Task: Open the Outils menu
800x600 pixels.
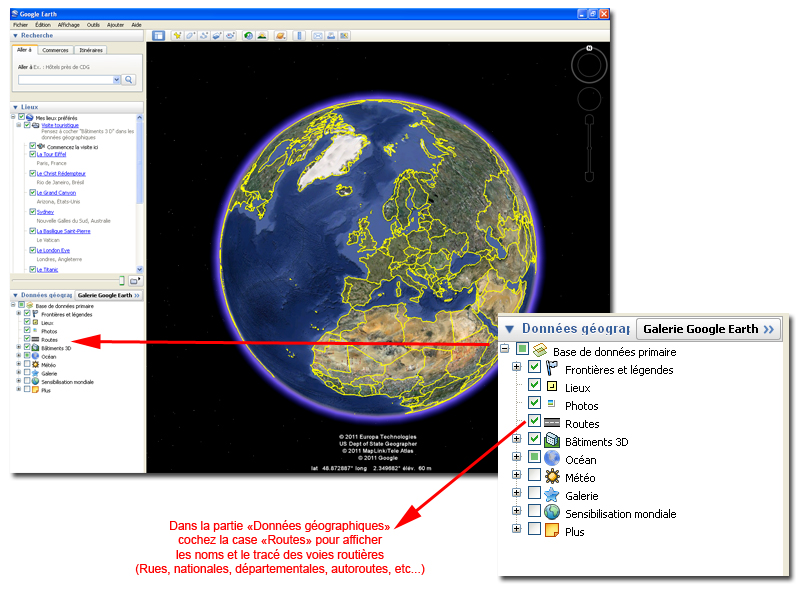Action: point(93,24)
